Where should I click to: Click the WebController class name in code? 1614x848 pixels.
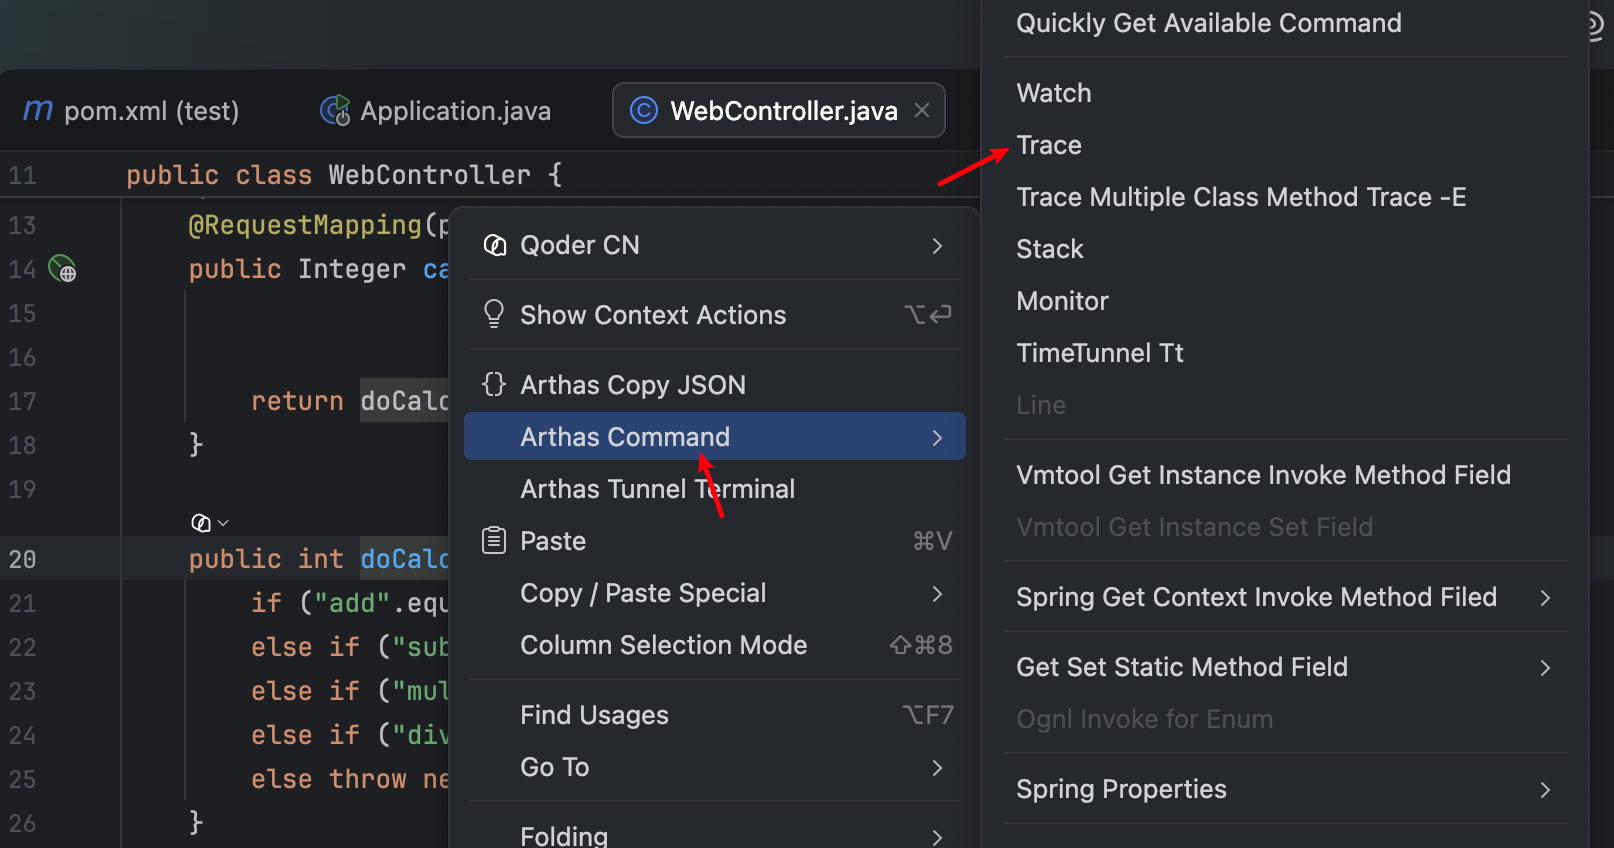[430, 175]
